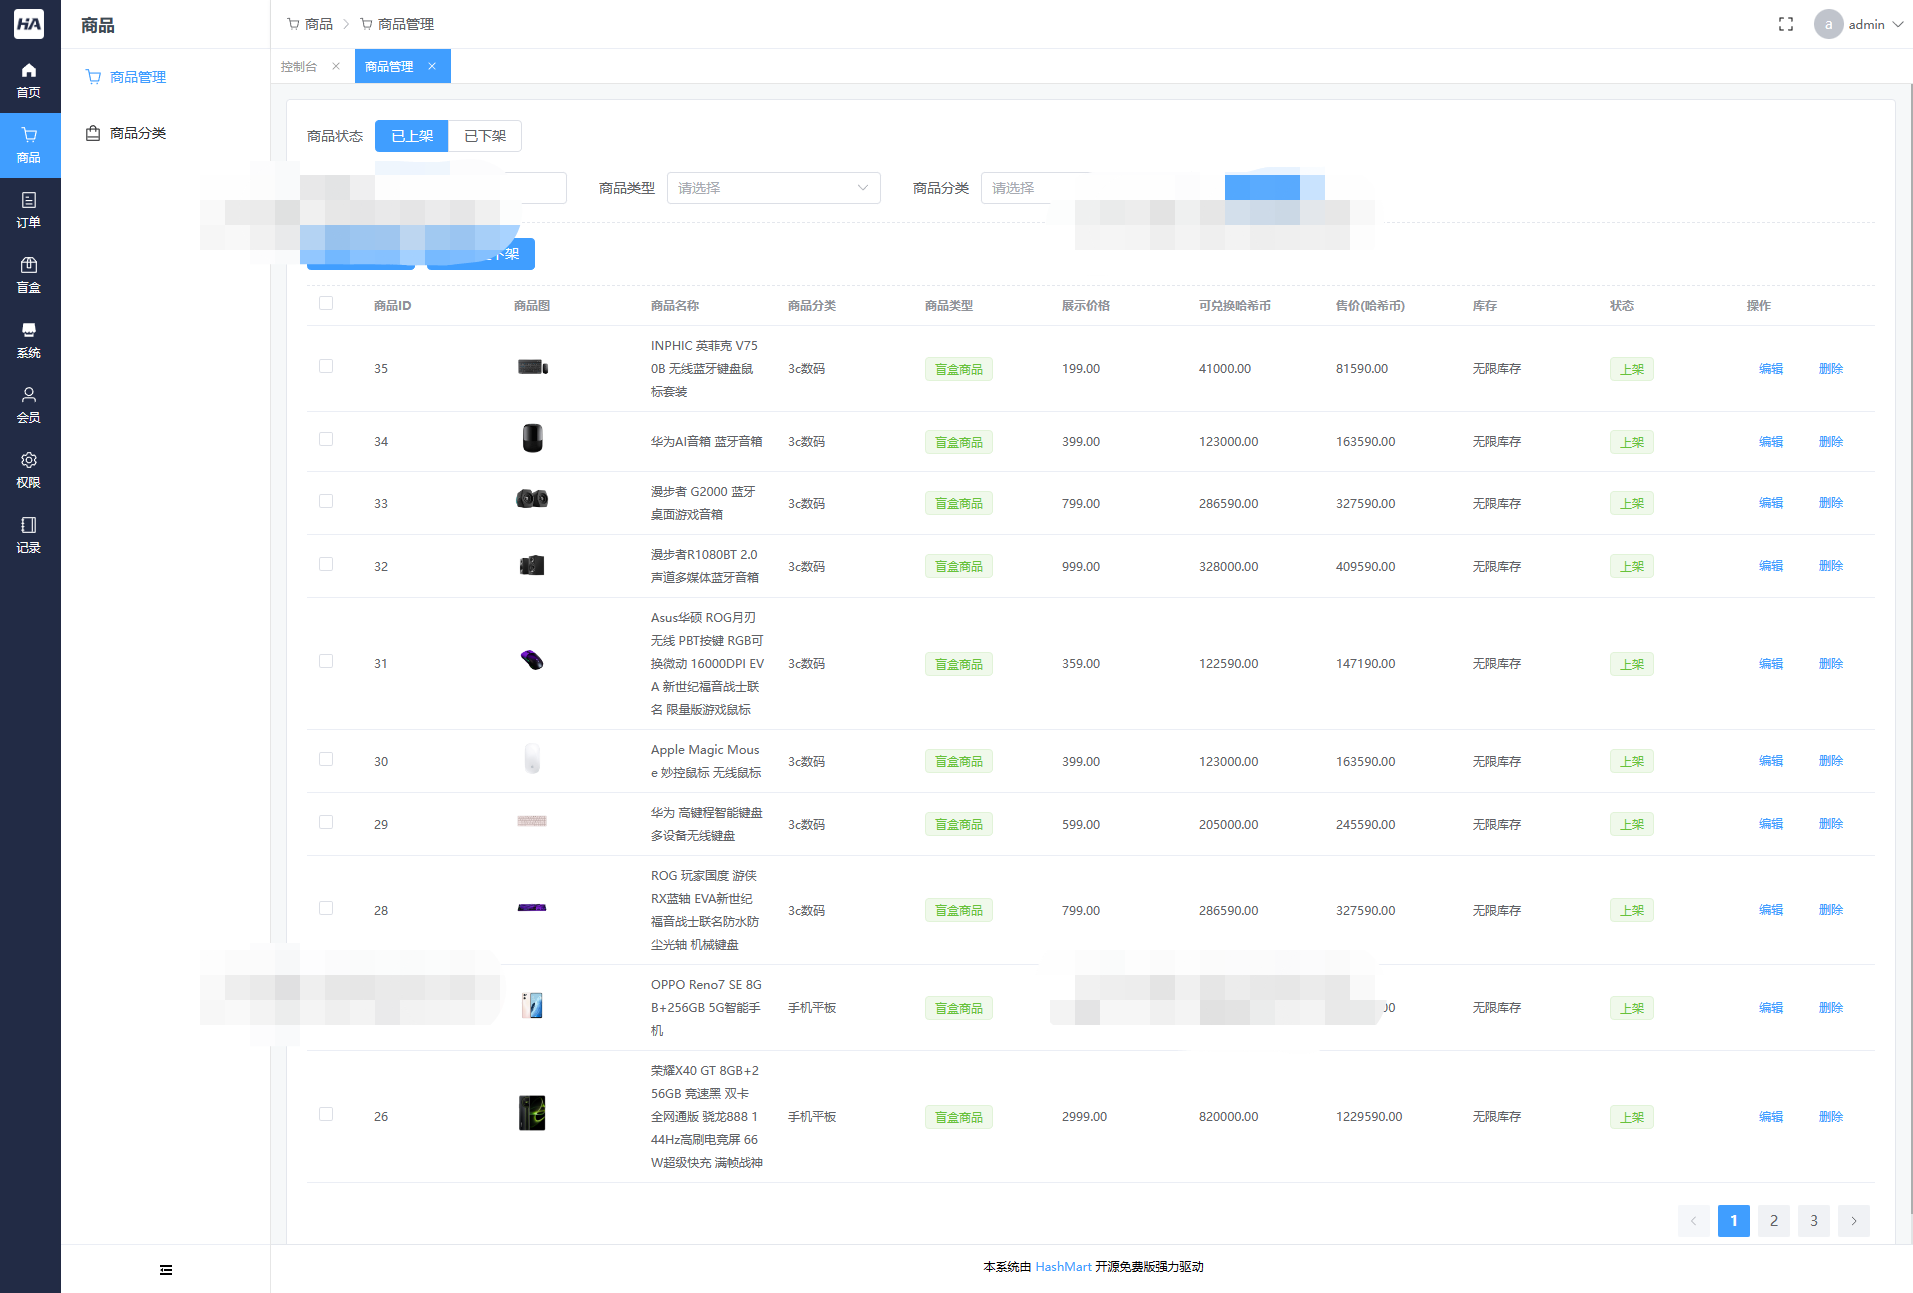Image resolution: width=1913 pixels, height=1293 pixels.
Task: Click the 盲盒商品 tag for product 32
Action: point(958,566)
